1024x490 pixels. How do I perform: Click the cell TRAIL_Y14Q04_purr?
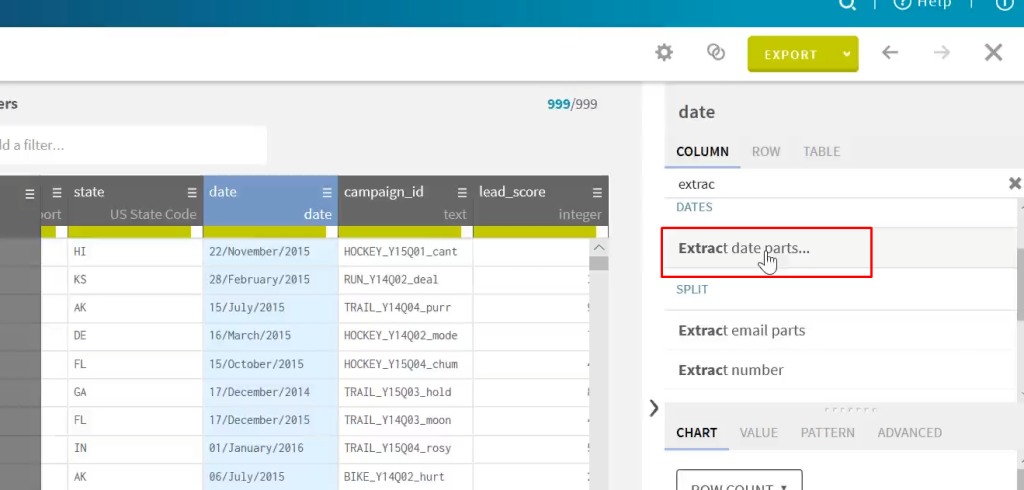click(x=406, y=308)
